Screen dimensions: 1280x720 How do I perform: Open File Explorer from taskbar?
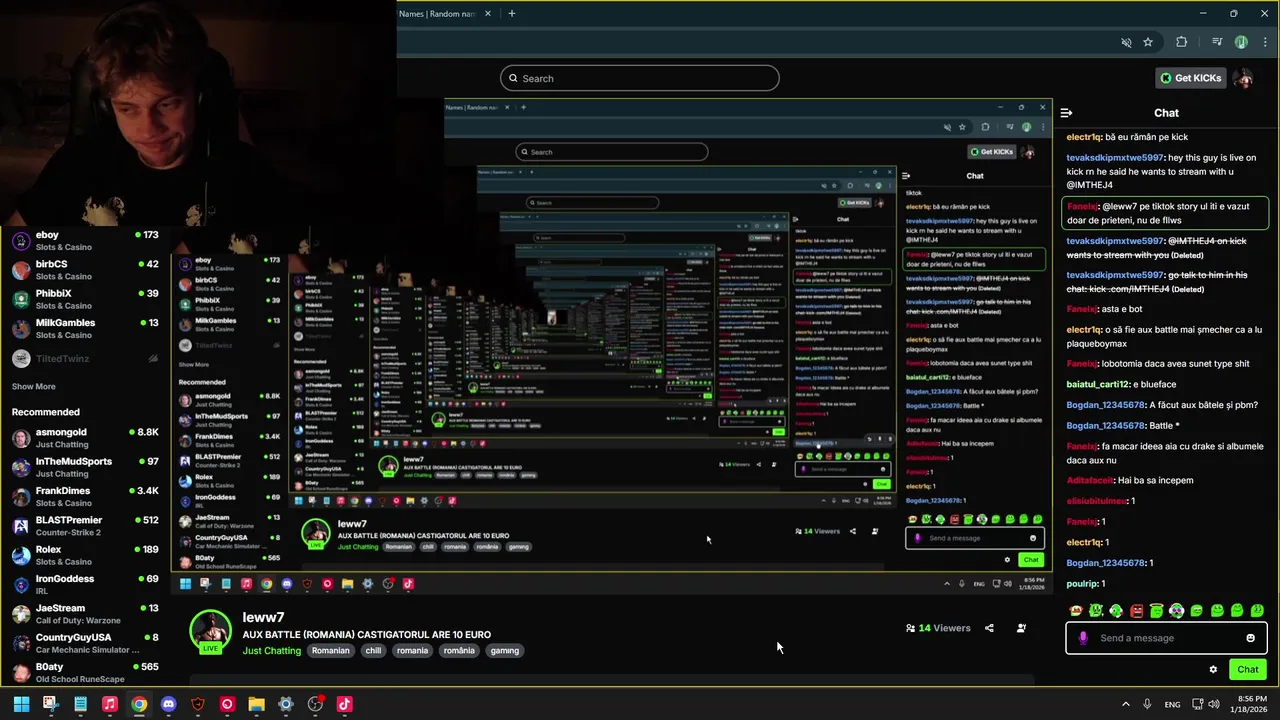click(256, 704)
